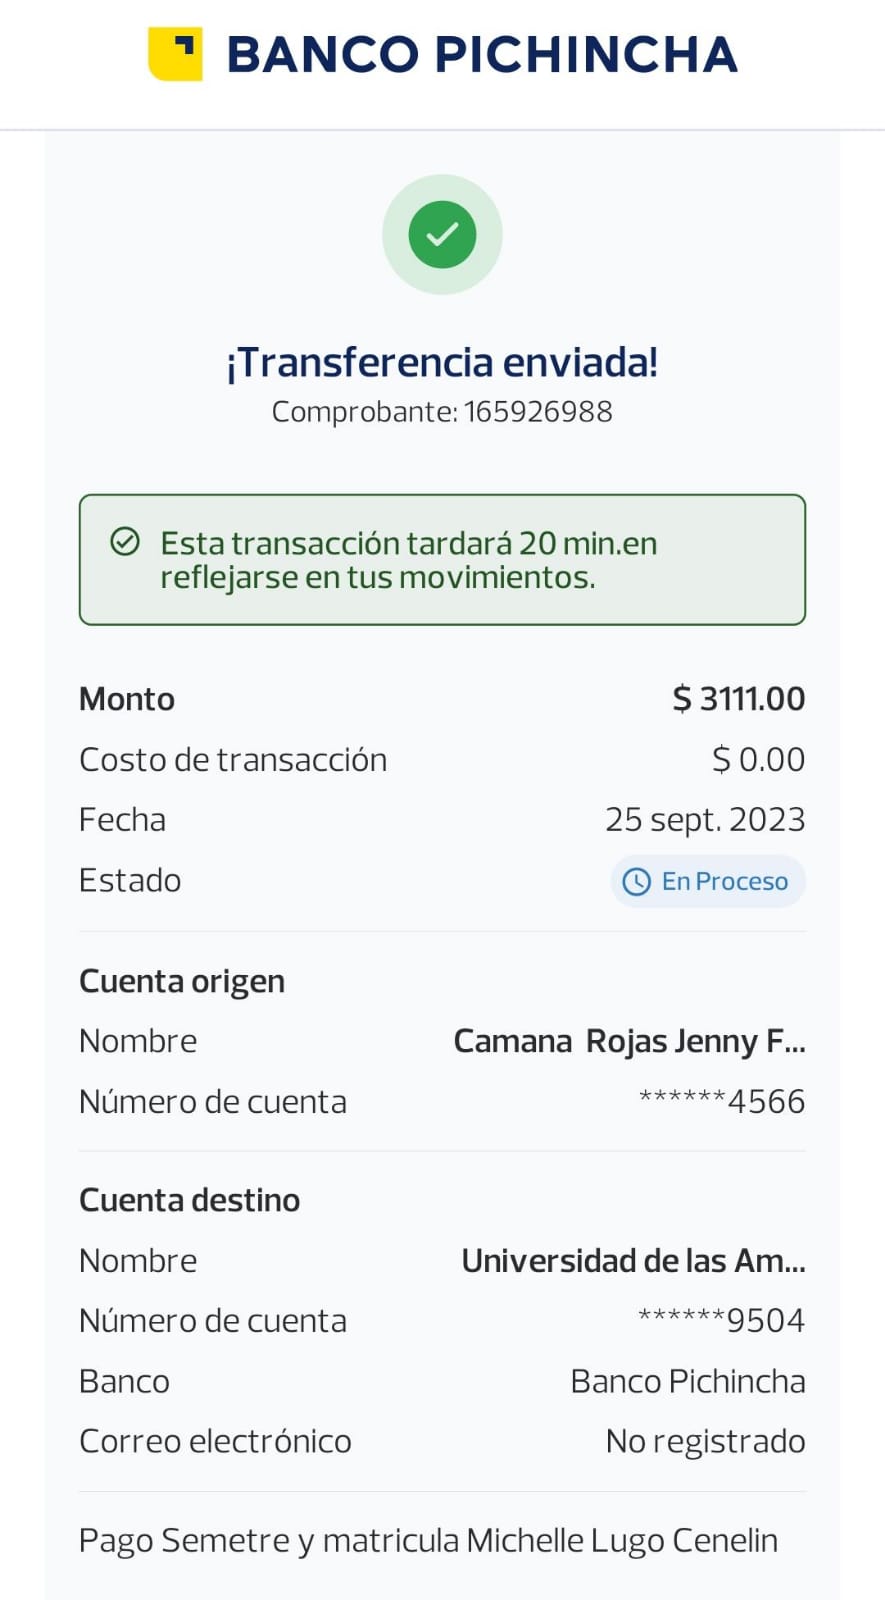Tap the 20 min transaction notice banner
Screen dimensions: 885x1600
pos(442,560)
